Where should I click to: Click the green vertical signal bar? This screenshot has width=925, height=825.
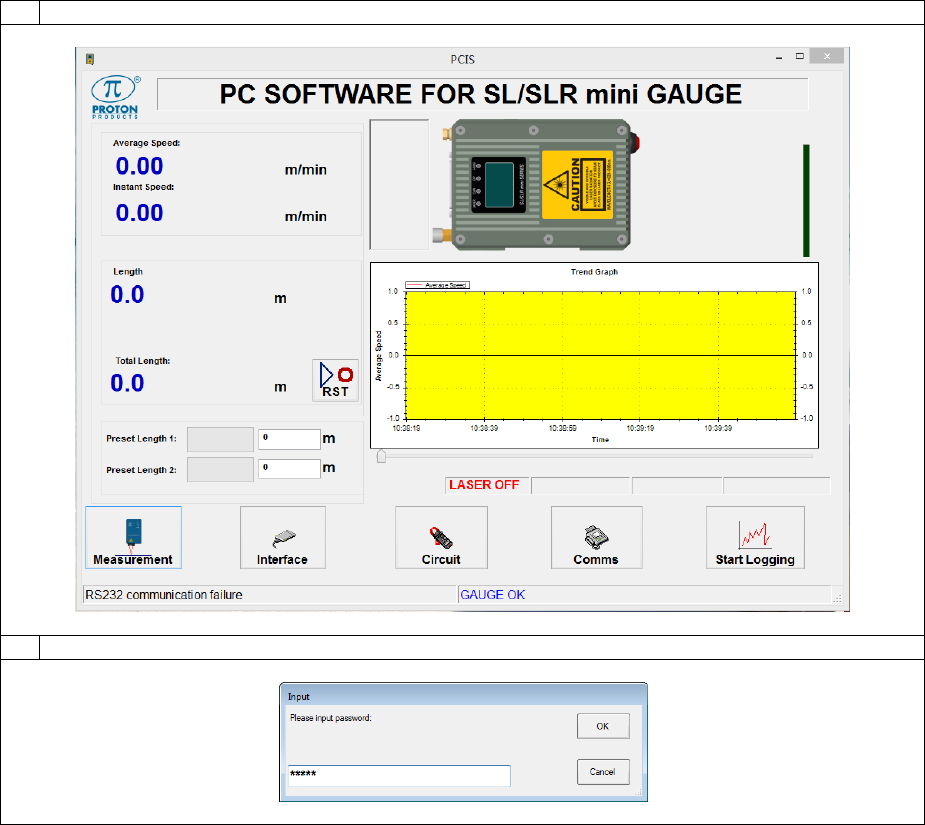[x=806, y=201]
